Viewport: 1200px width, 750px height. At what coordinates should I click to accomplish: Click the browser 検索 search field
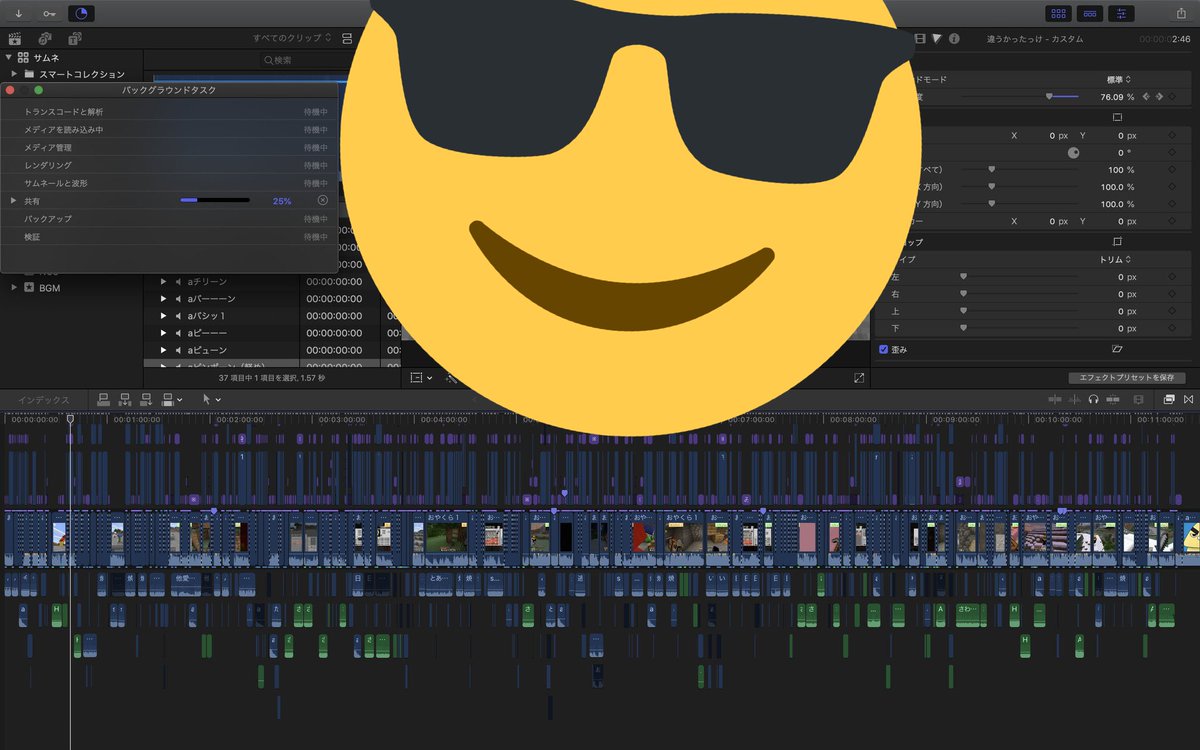point(305,60)
